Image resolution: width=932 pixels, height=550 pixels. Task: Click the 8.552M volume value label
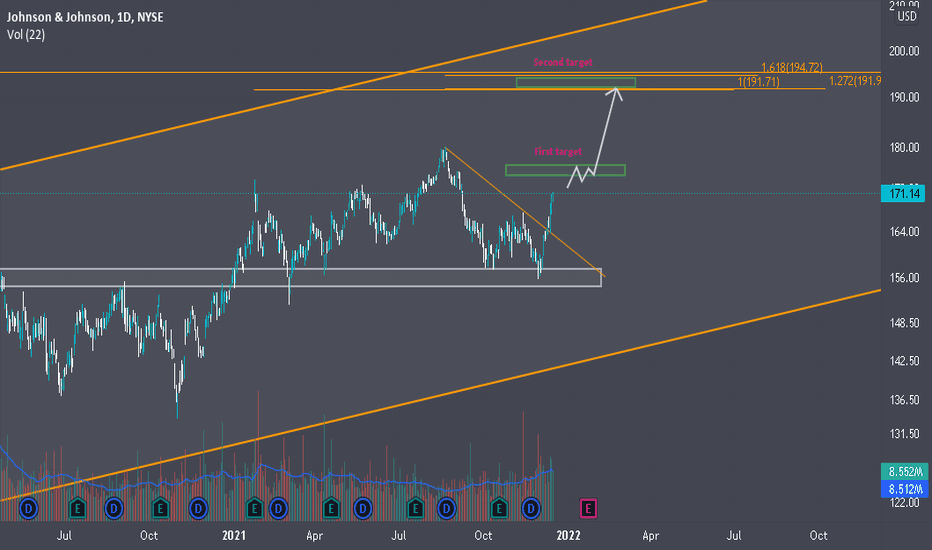905,472
